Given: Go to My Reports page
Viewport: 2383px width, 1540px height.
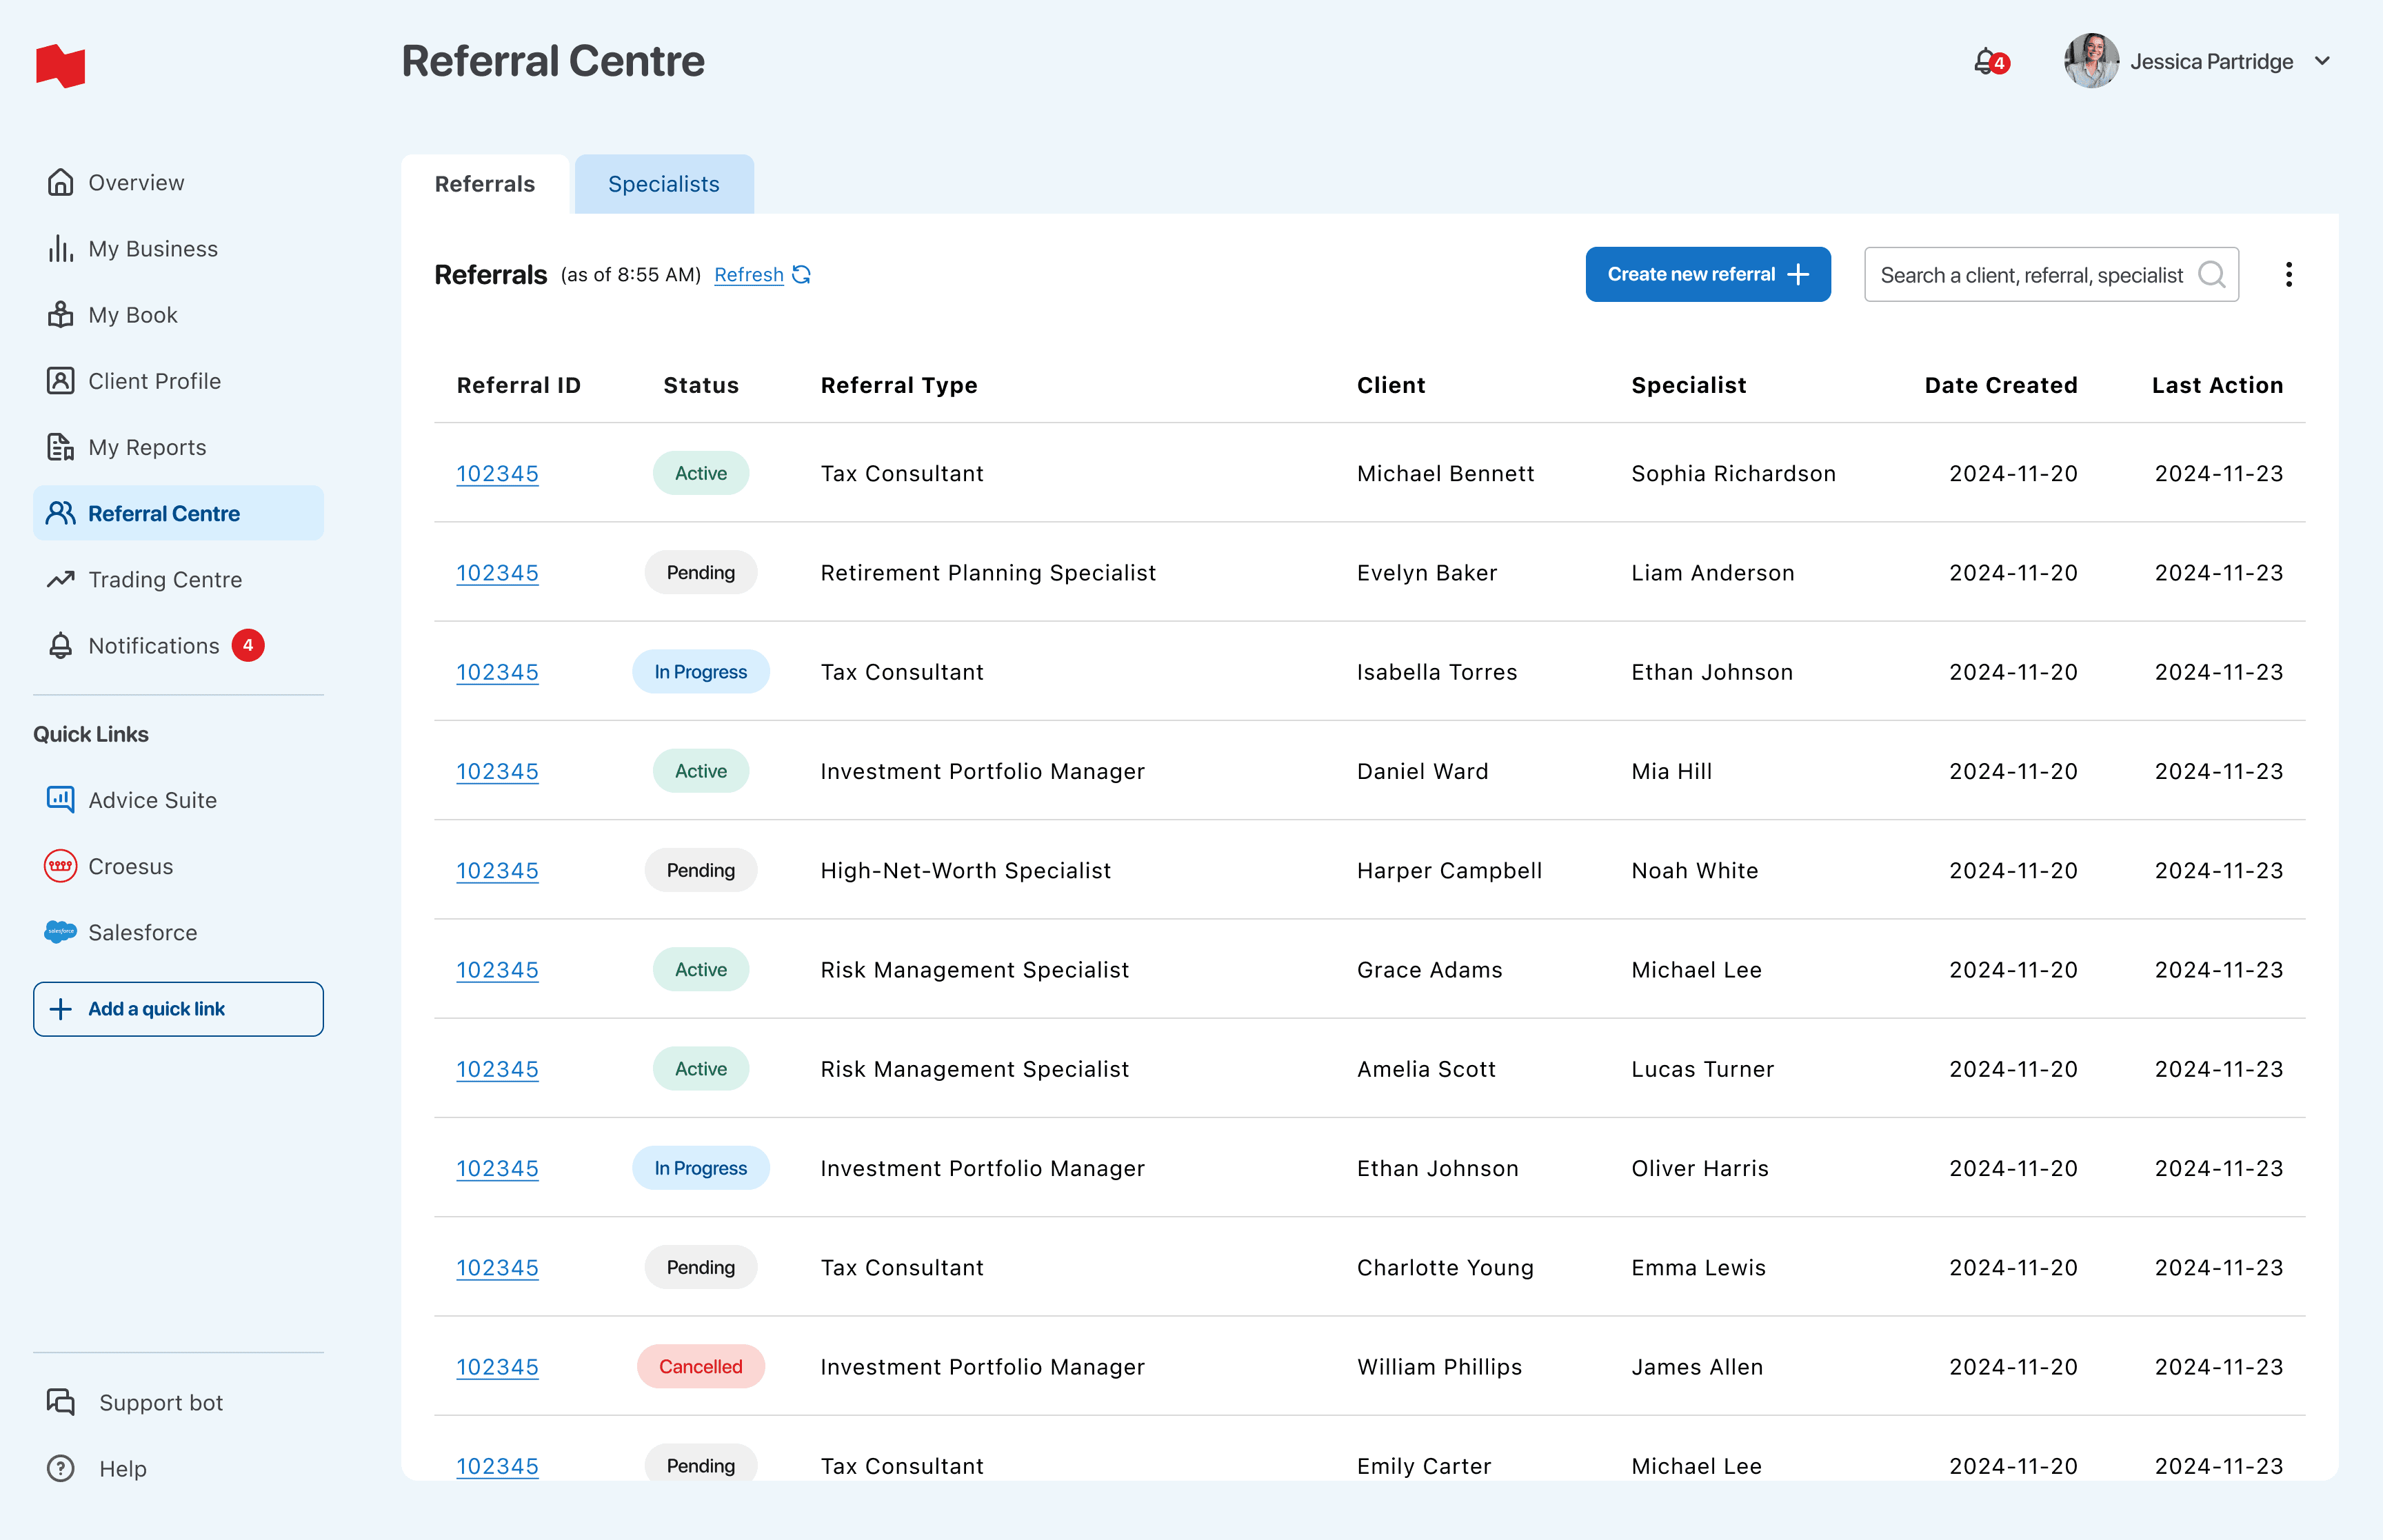Looking at the screenshot, I should click(147, 447).
